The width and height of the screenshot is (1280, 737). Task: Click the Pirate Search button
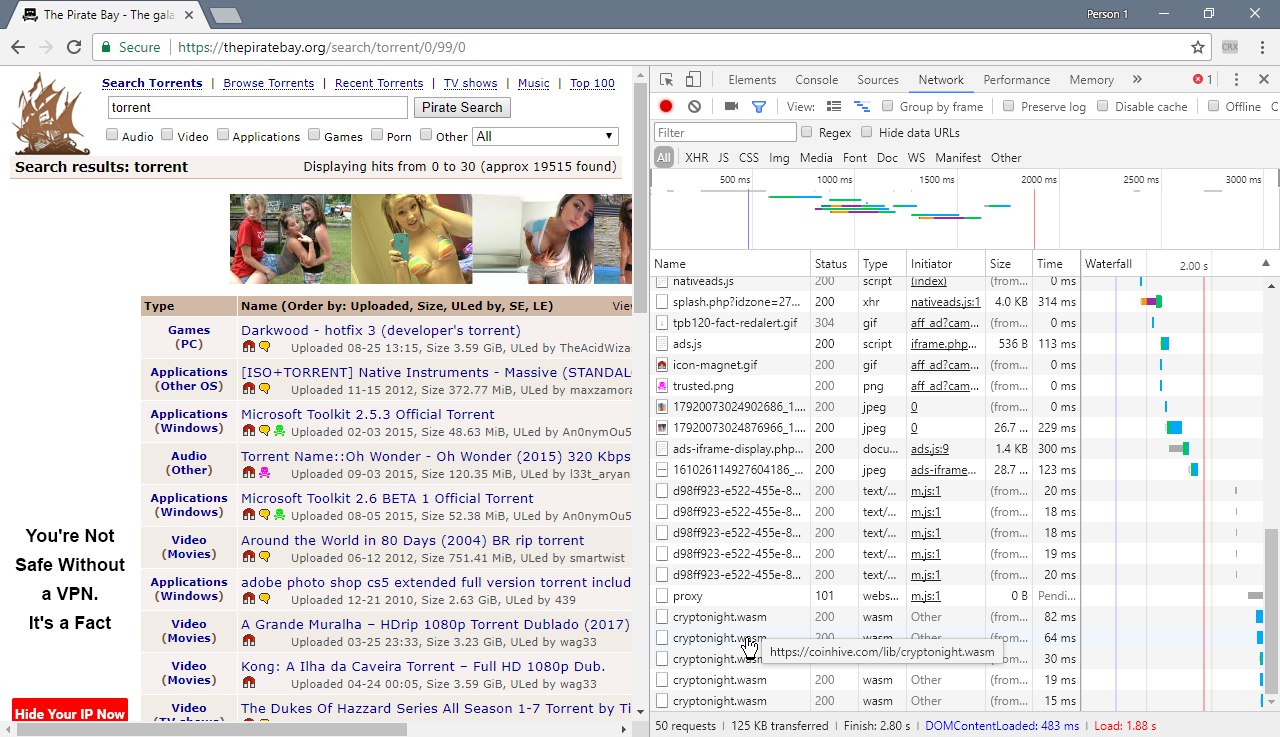(462, 107)
